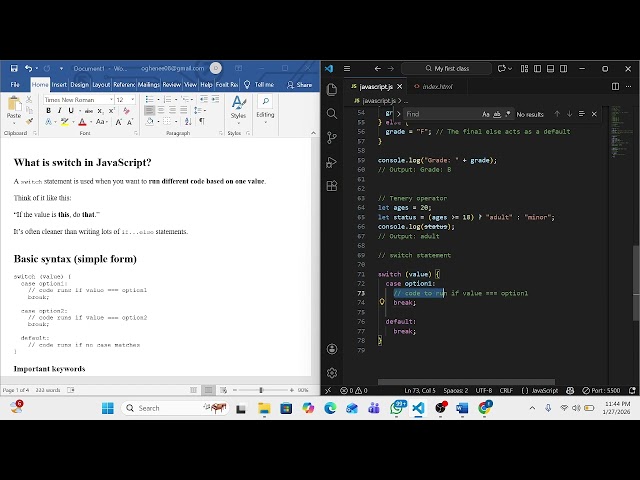Switch to the Review tab in Word
This screenshot has height=480, width=640.
171,84
